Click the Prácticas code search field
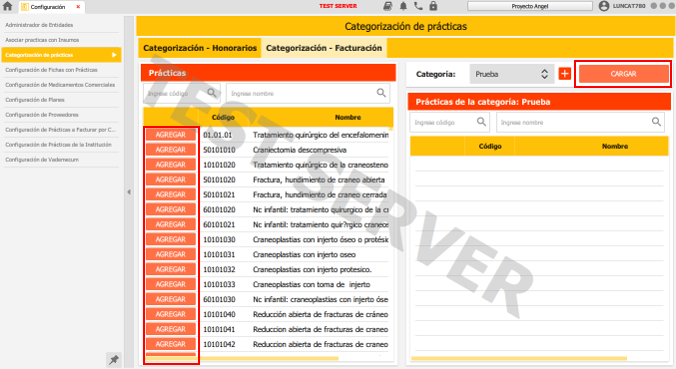The image size is (676, 369). click(x=182, y=93)
